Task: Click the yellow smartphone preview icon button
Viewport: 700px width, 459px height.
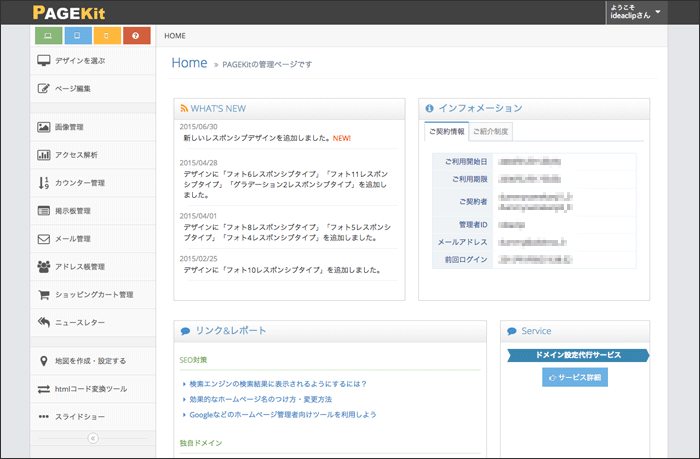Action: [x=107, y=36]
